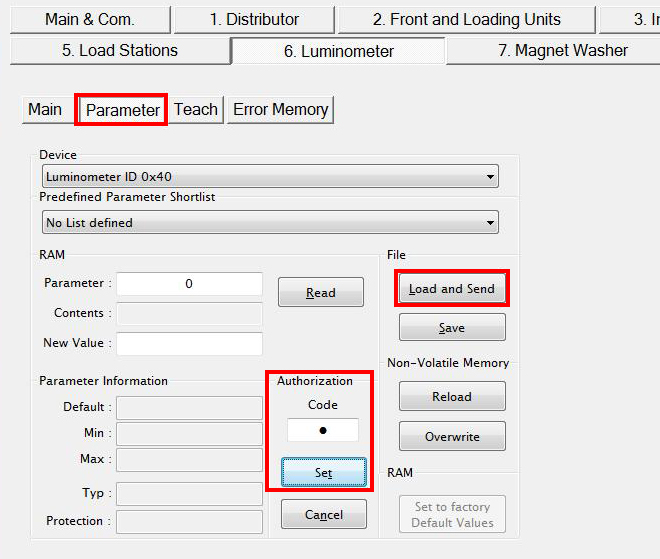Switch to the Teach sub-tab
Screen dimensions: 660x559
(196, 109)
